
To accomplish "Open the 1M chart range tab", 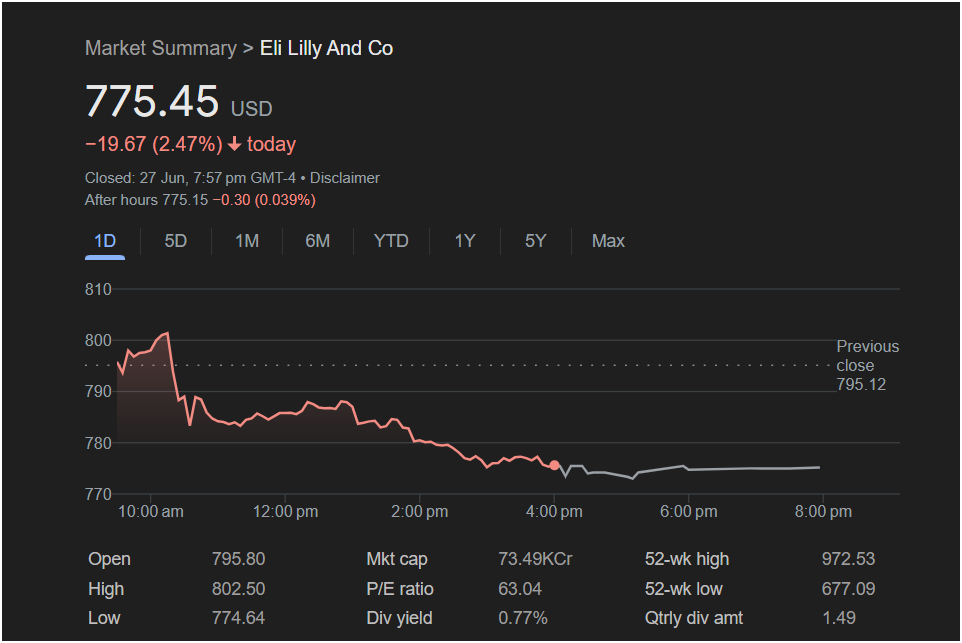I will (x=247, y=241).
